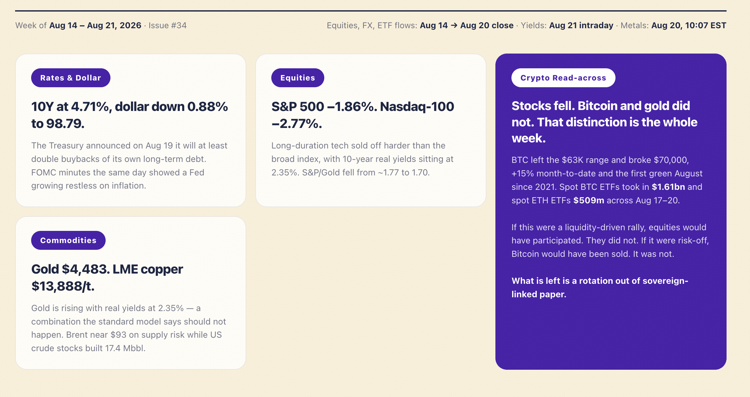Click the rotation out of sovereign-linked paper line
The height and width of the screenshot is (397, 750).
tap(600, 287)
